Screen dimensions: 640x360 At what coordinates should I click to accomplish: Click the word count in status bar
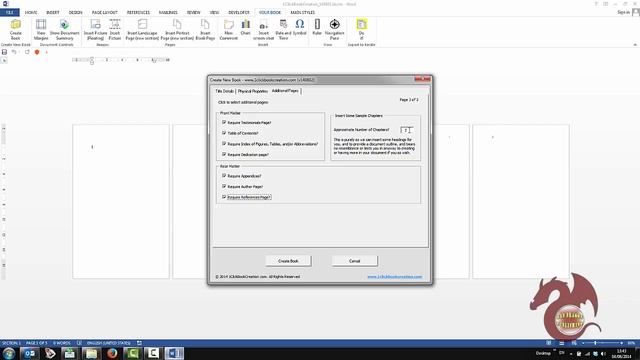pos(62,343)
